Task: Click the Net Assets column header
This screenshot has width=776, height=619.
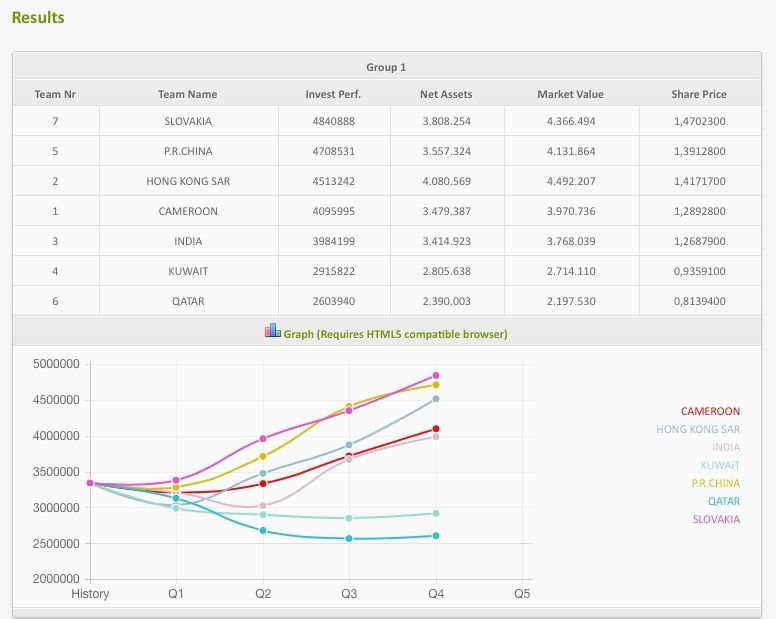Action: pyautogui.click(x=446, y=94)
